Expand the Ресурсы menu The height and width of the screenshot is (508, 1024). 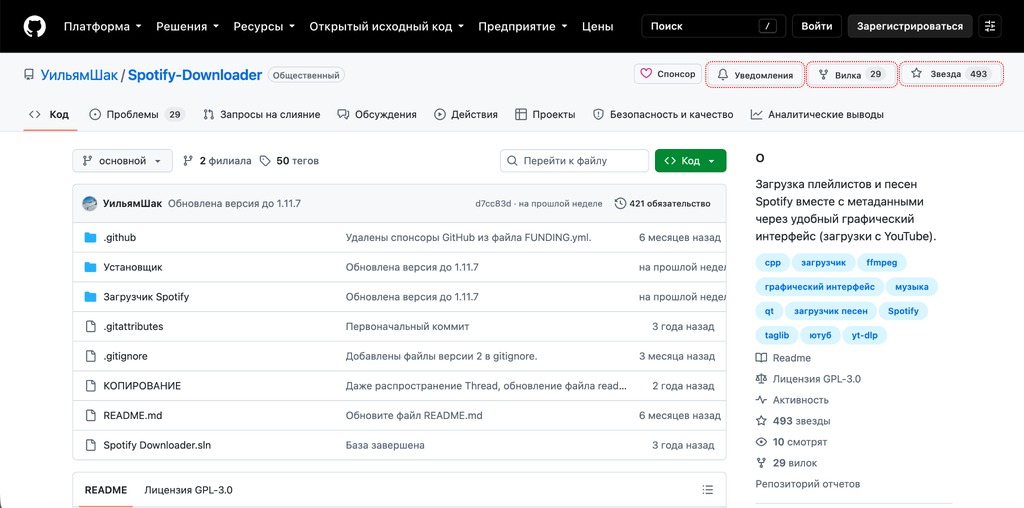[264, 26]
